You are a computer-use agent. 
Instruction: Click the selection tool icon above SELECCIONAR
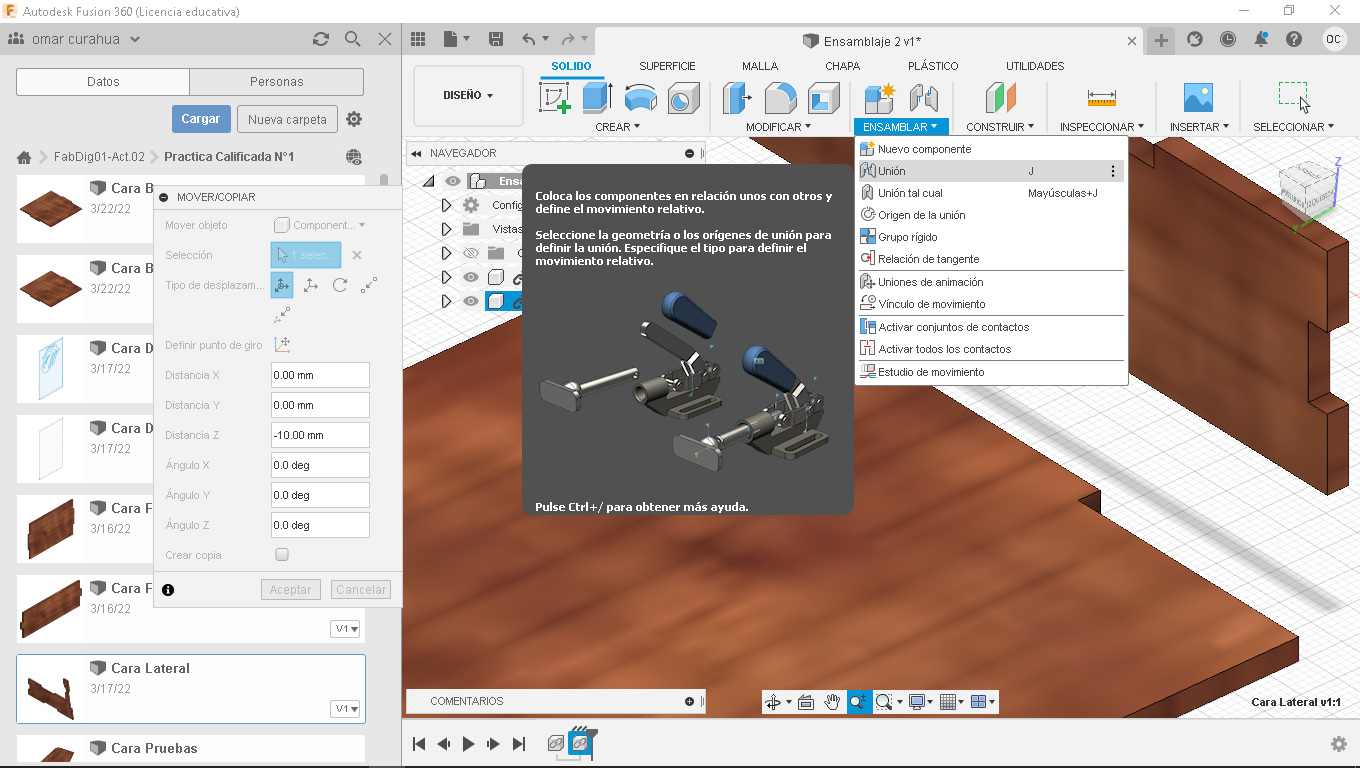coord(1294,97)
